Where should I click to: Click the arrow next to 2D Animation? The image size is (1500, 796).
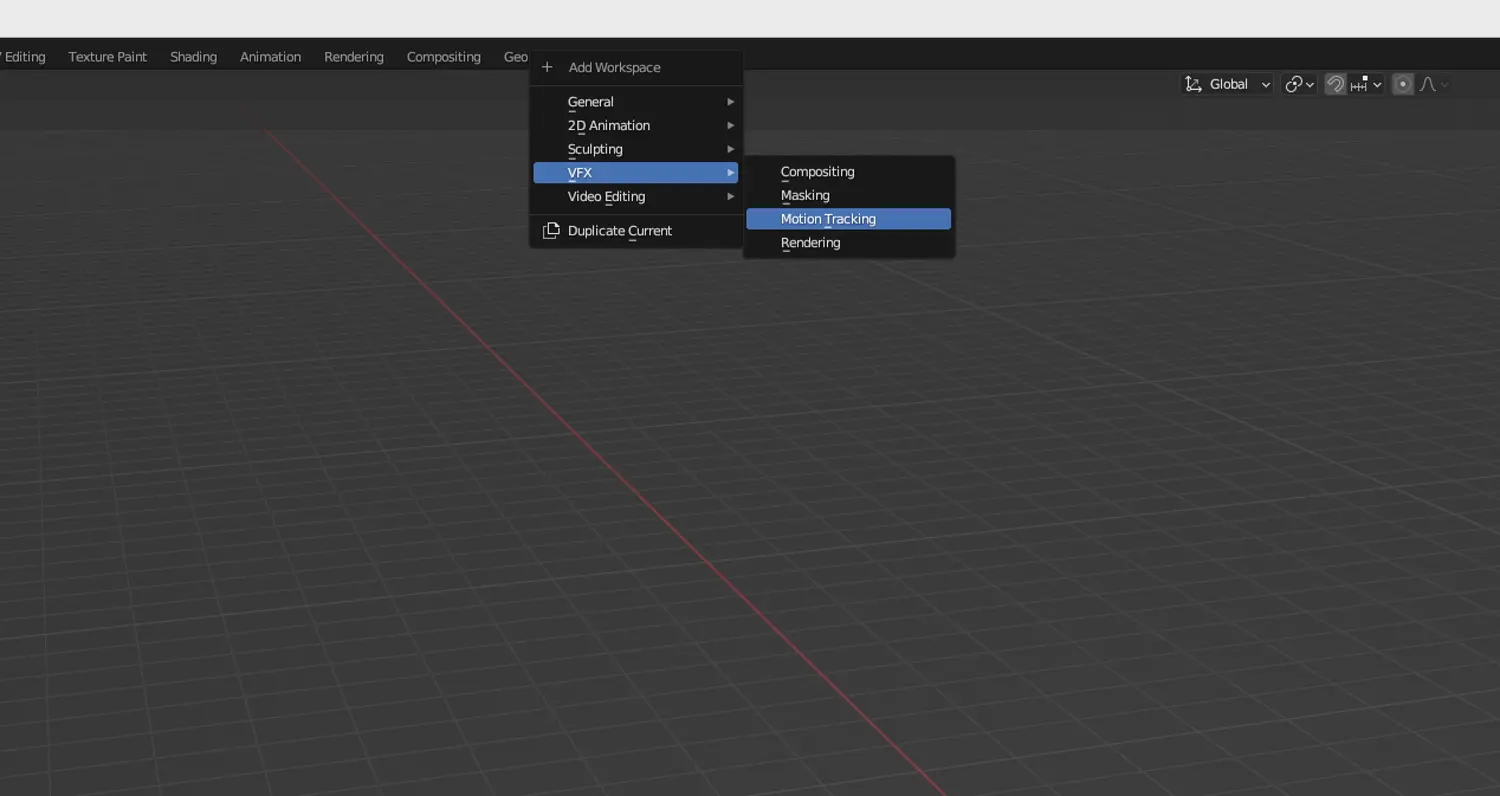pyautogui.click(x=731, y=126)
